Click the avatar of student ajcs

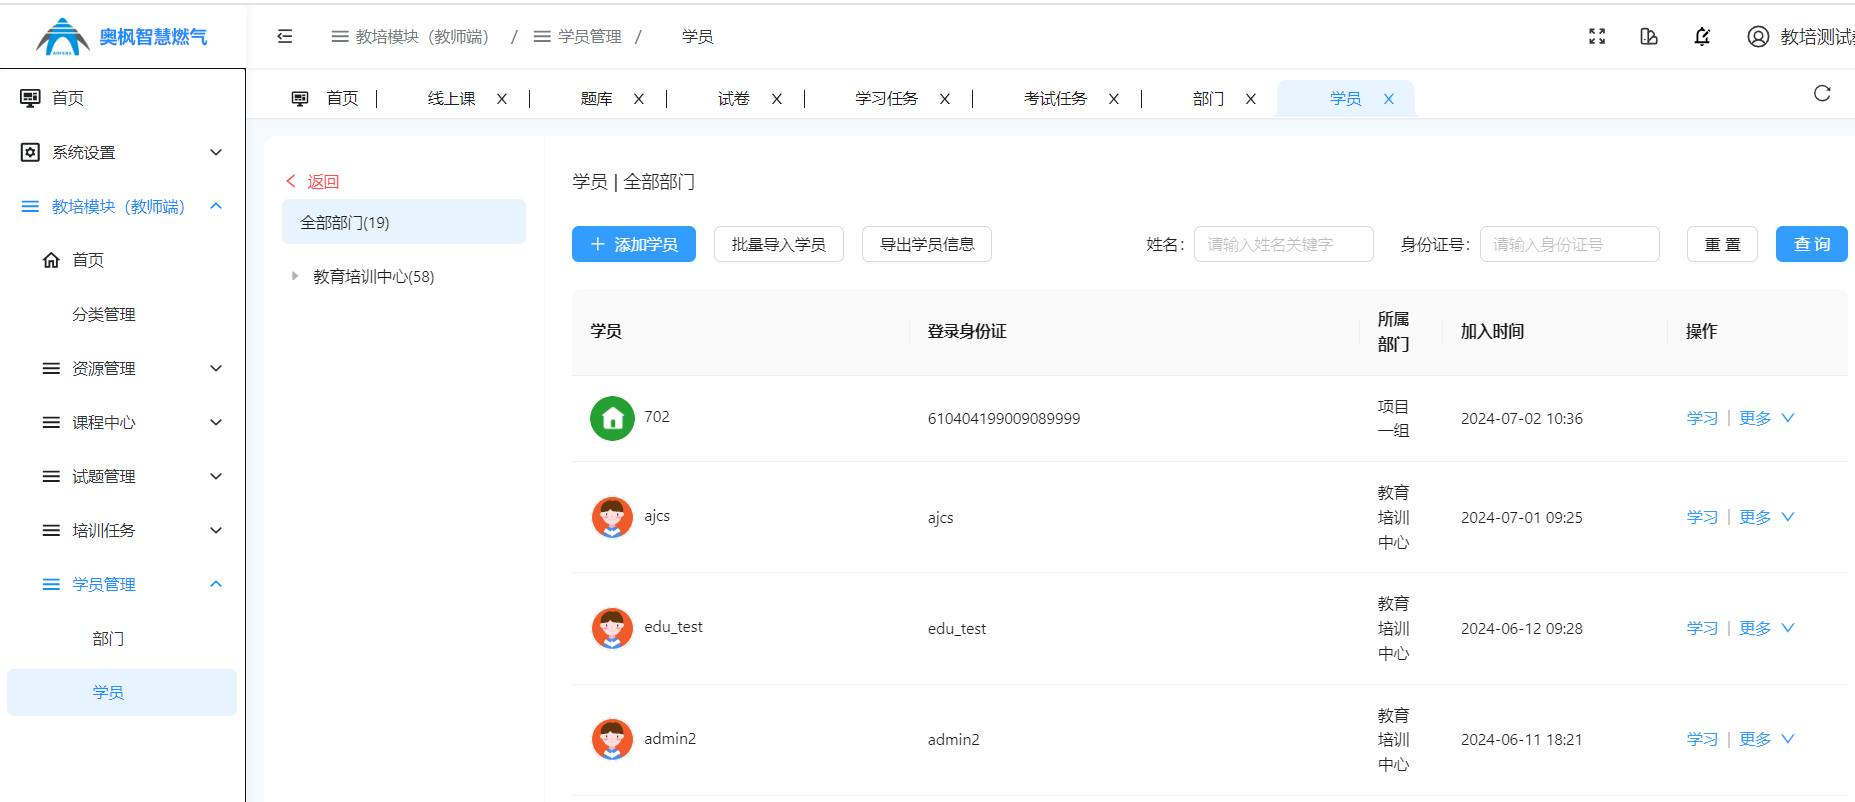click(x=612, y=517)
